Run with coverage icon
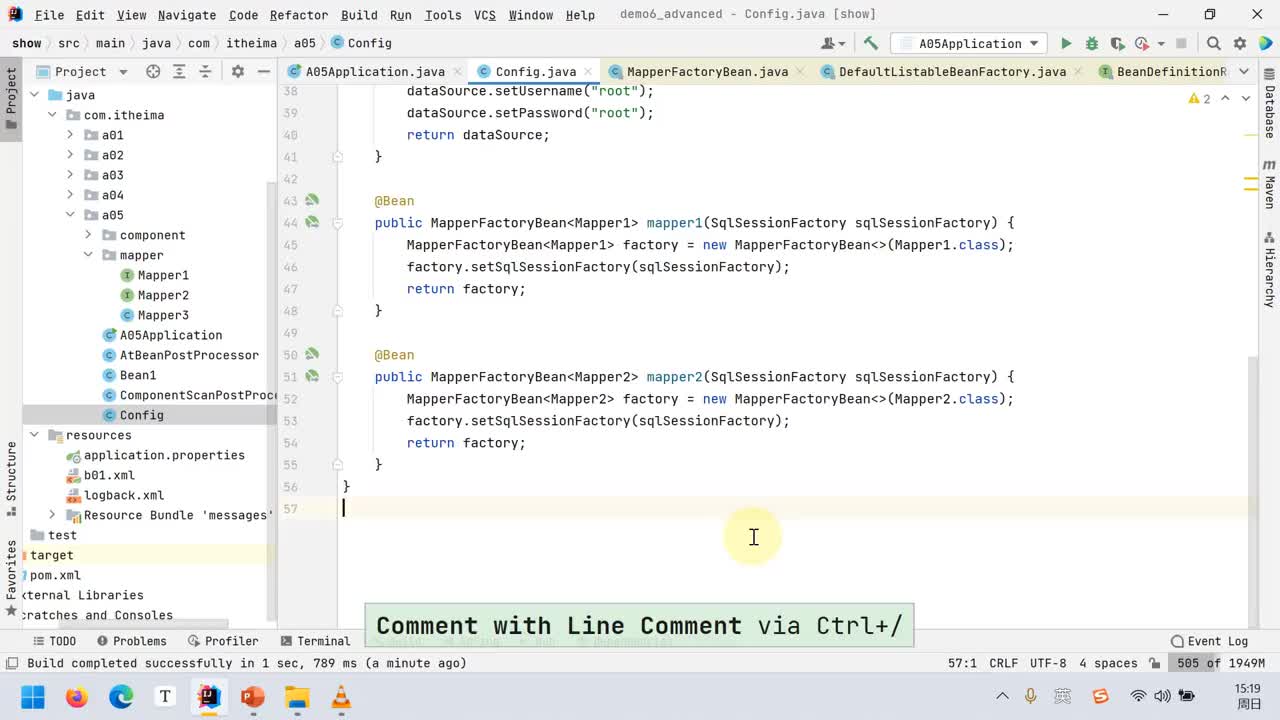The height and width of the screenshot is (720, 1280). 1117,43
